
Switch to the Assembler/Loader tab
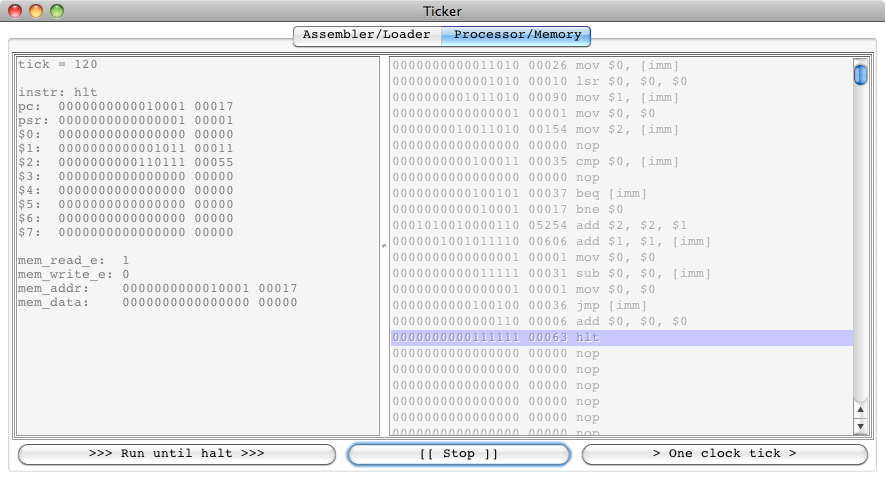[366, 35]
